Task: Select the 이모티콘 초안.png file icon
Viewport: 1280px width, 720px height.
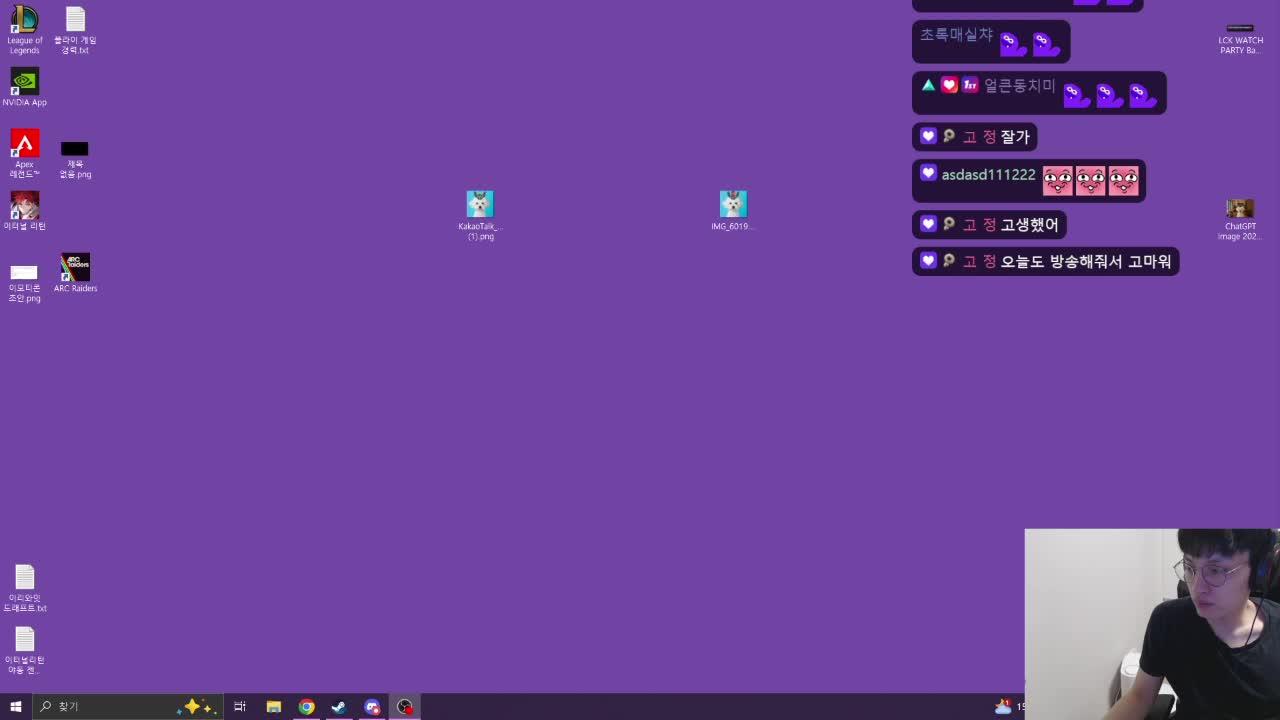Action: (x=25, y=283)
